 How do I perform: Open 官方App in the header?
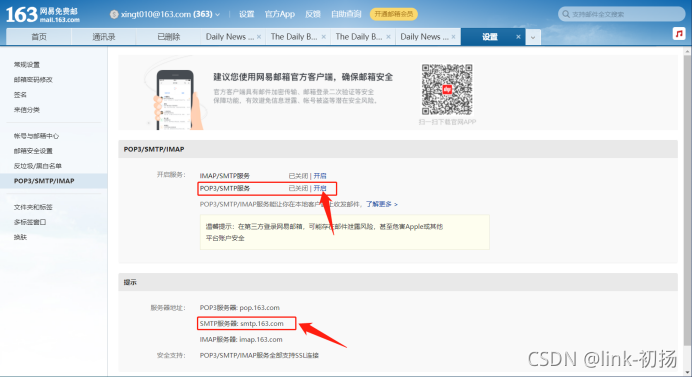279,14
